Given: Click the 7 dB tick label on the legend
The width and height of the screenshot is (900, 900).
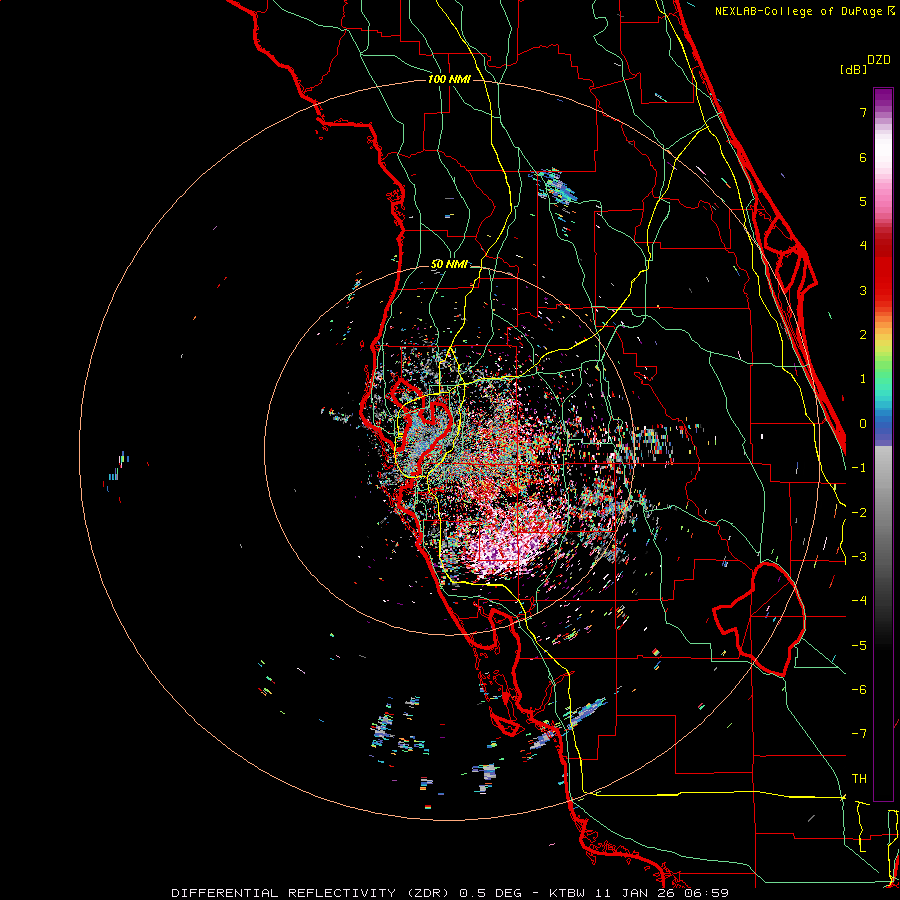Looking at the screenshot, I should [x=863, y=112].
